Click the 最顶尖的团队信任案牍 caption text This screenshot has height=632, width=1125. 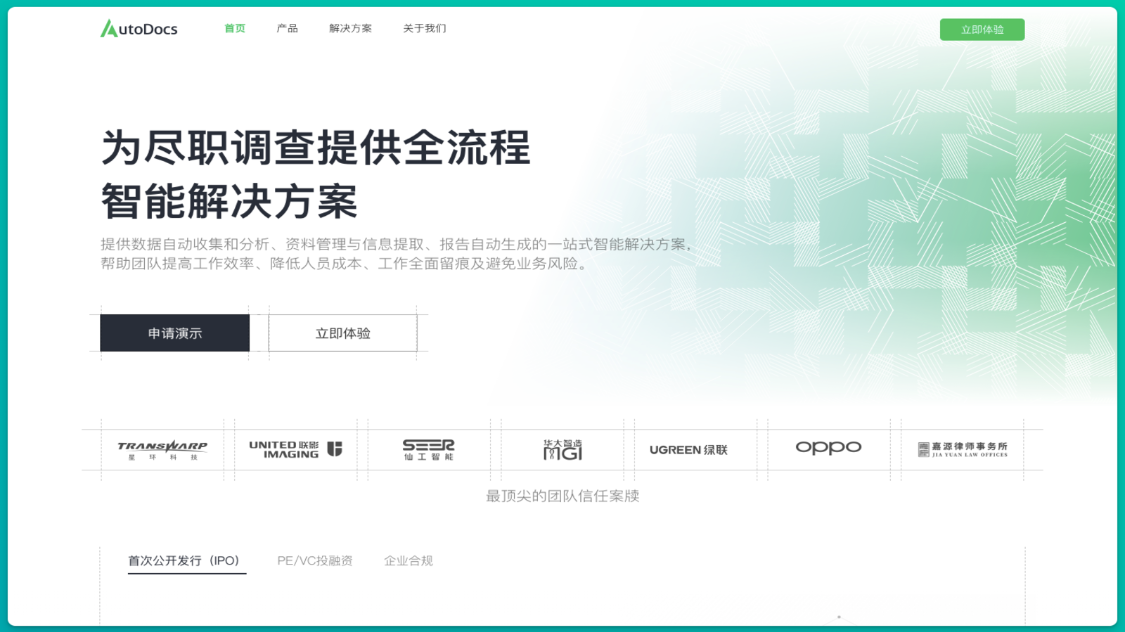(563, 495)
